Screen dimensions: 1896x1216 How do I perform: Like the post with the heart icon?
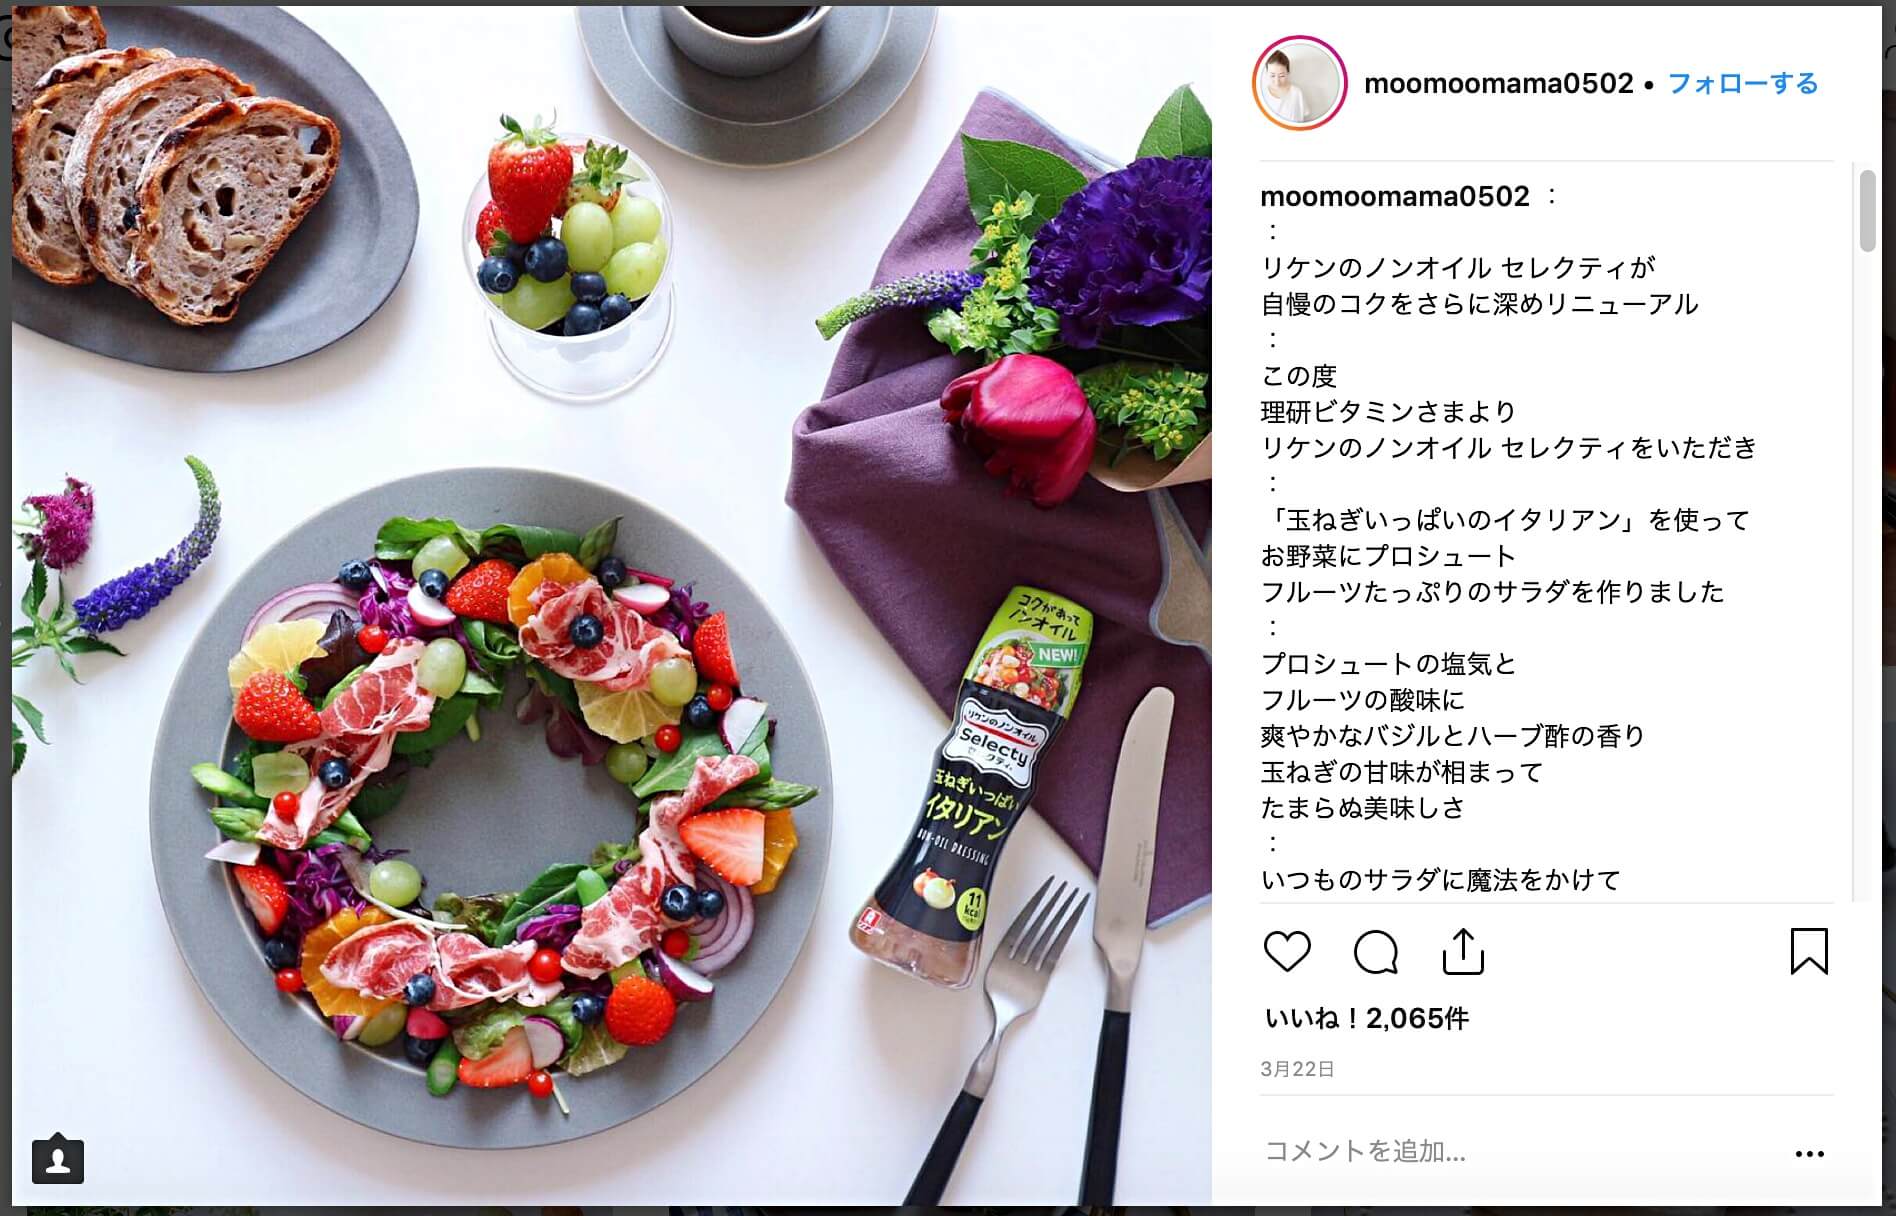[1287, 951]
